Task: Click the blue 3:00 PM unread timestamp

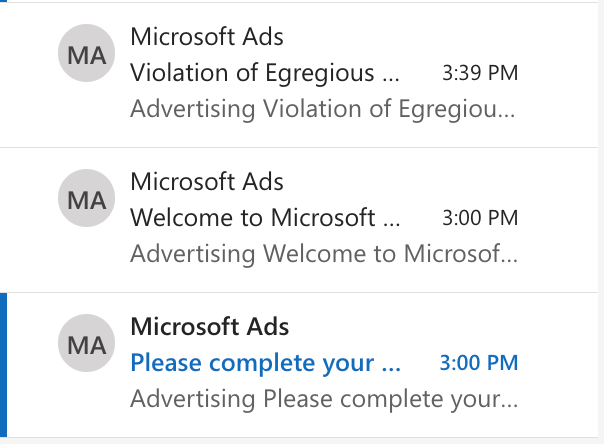Action: click(x=479, y=362)
